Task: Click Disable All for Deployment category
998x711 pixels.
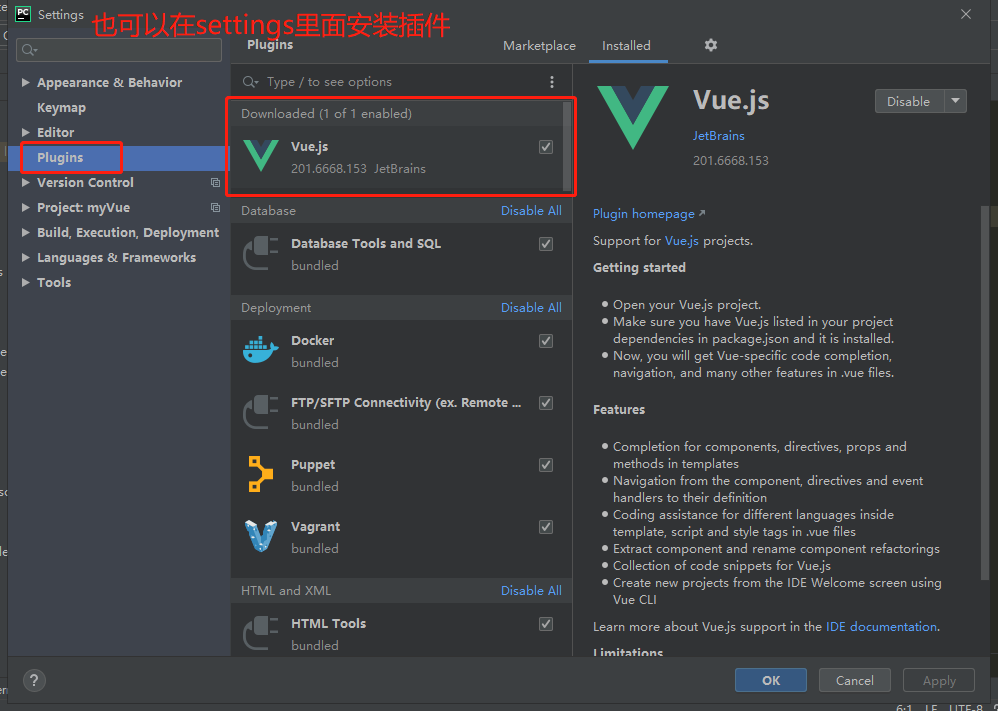Action: pos(531,307)
